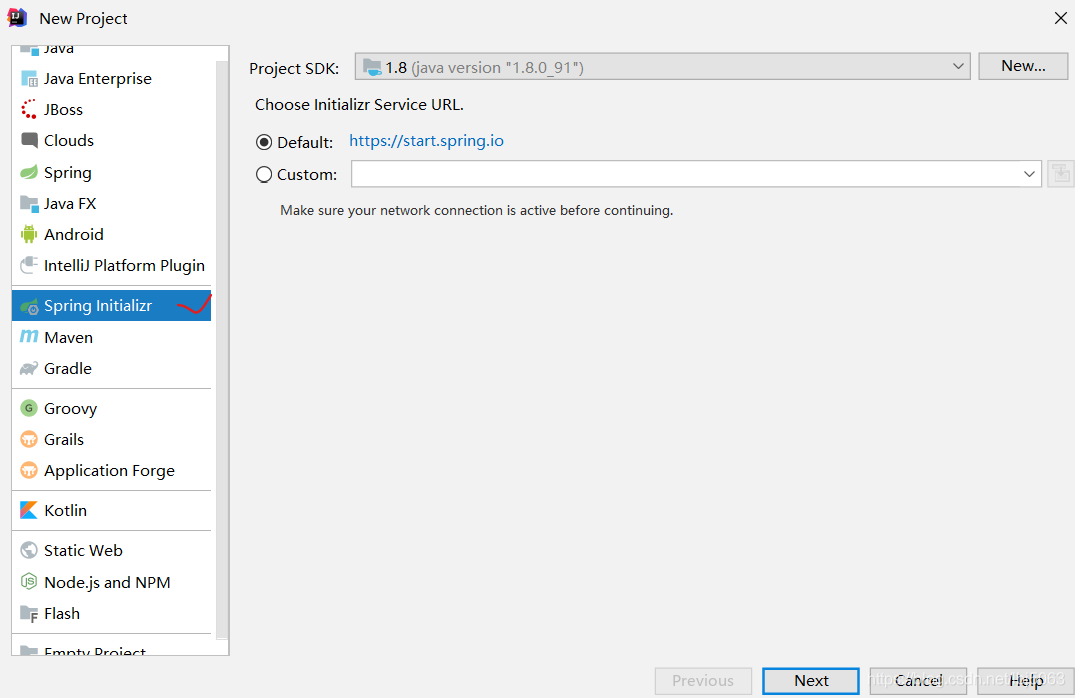Expand the Custom URL history dropdown arrow
This screenshot has width=1075, height=698.
[x=1029, y=174]
